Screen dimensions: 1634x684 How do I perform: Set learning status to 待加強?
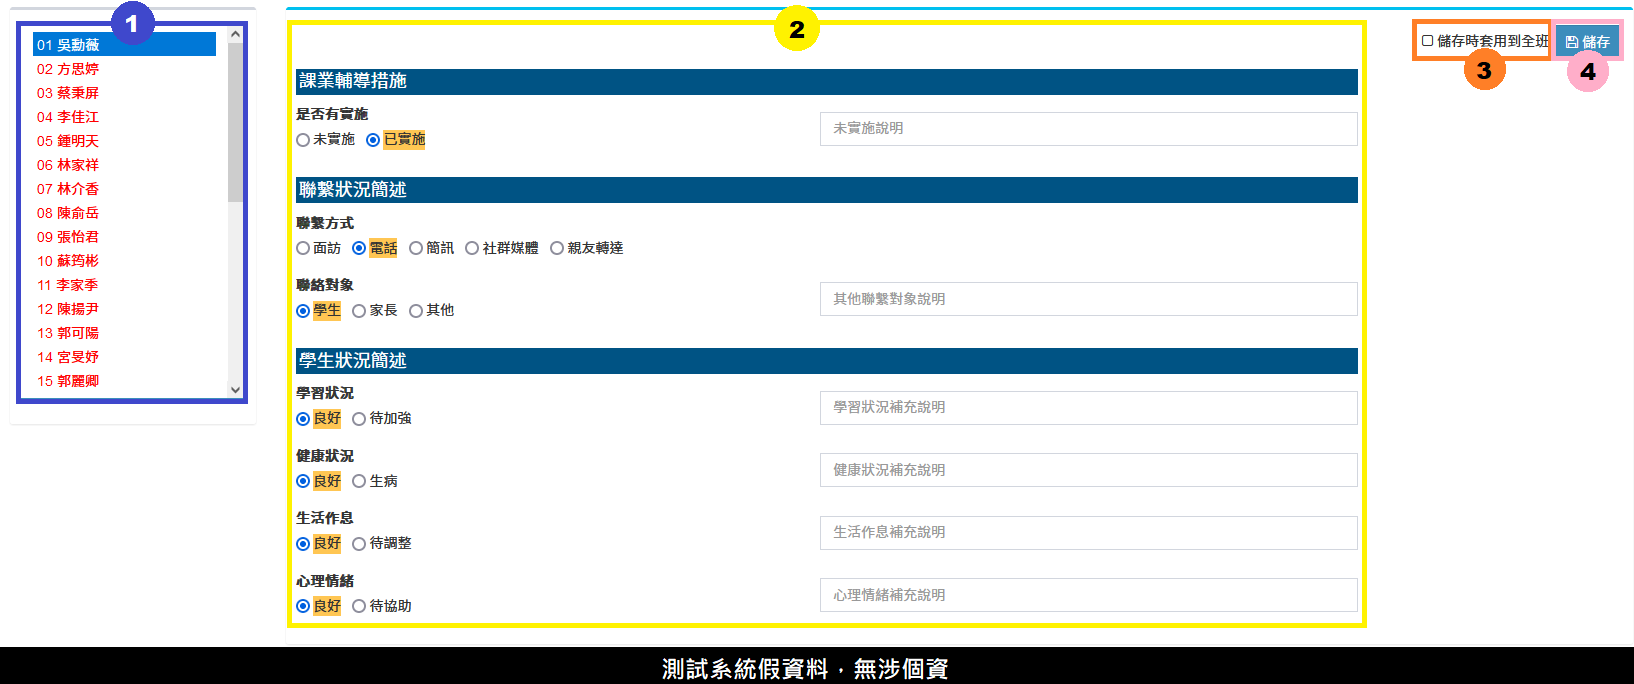359,419
